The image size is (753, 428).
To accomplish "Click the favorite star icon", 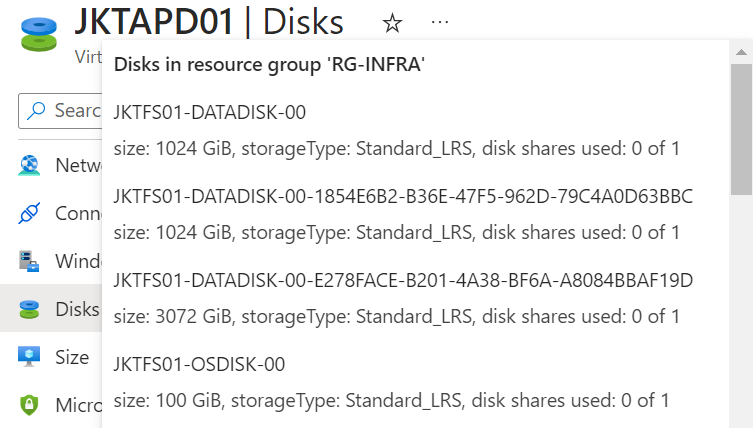I will [392, 23].
